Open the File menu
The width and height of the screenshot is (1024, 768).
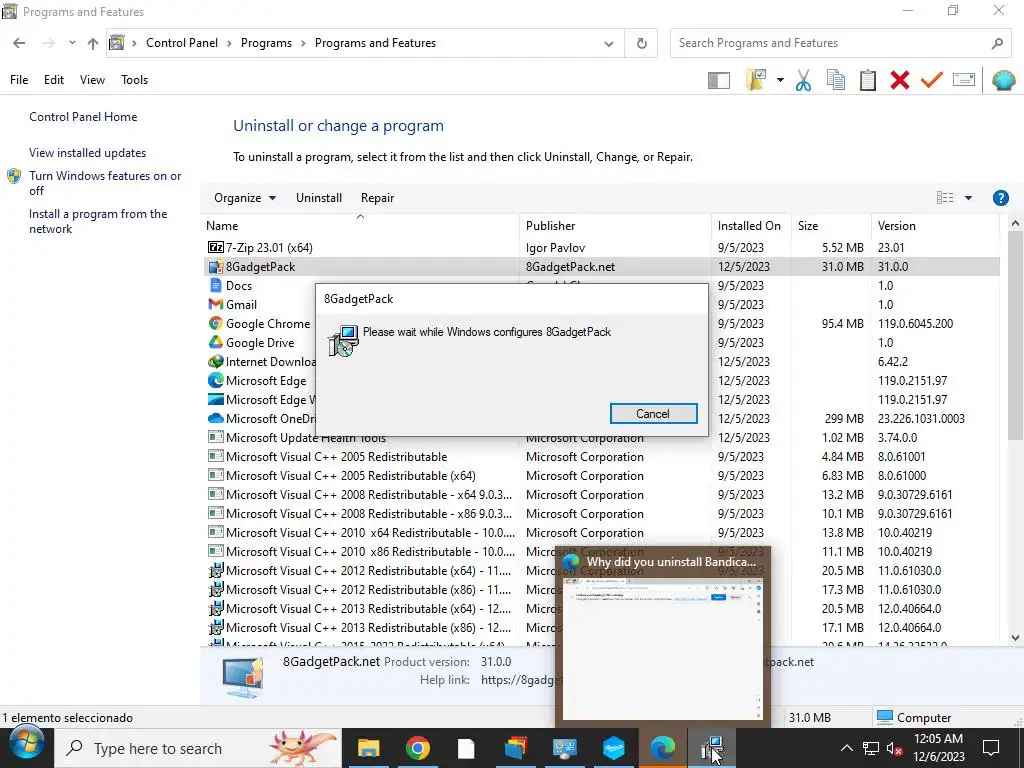[19, 80]
